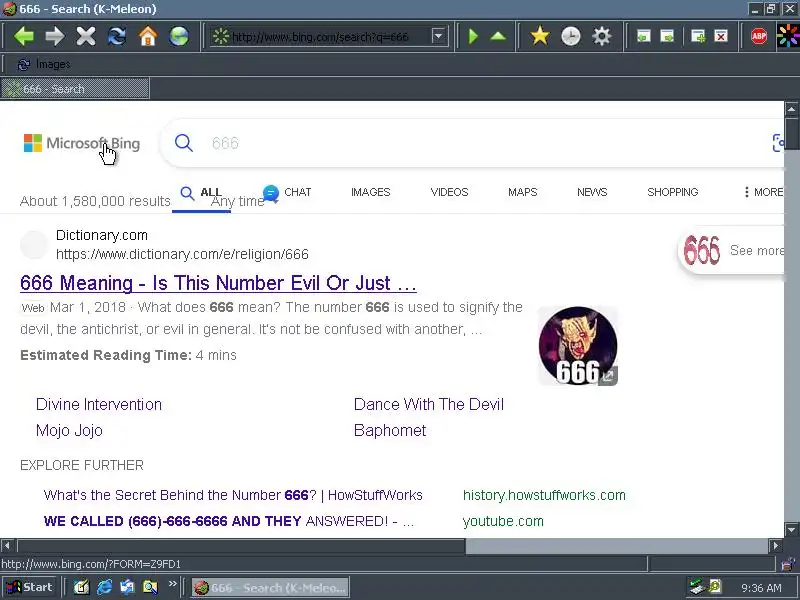Click the first quick launch icon beside Start
The width and height of the screenshot is (800, 600).
tap(81, 587)
